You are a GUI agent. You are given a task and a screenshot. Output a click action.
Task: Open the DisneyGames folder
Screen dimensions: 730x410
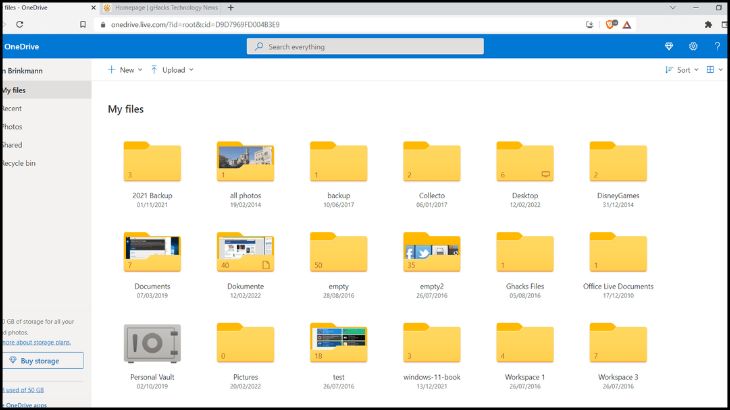click(618, 161)
